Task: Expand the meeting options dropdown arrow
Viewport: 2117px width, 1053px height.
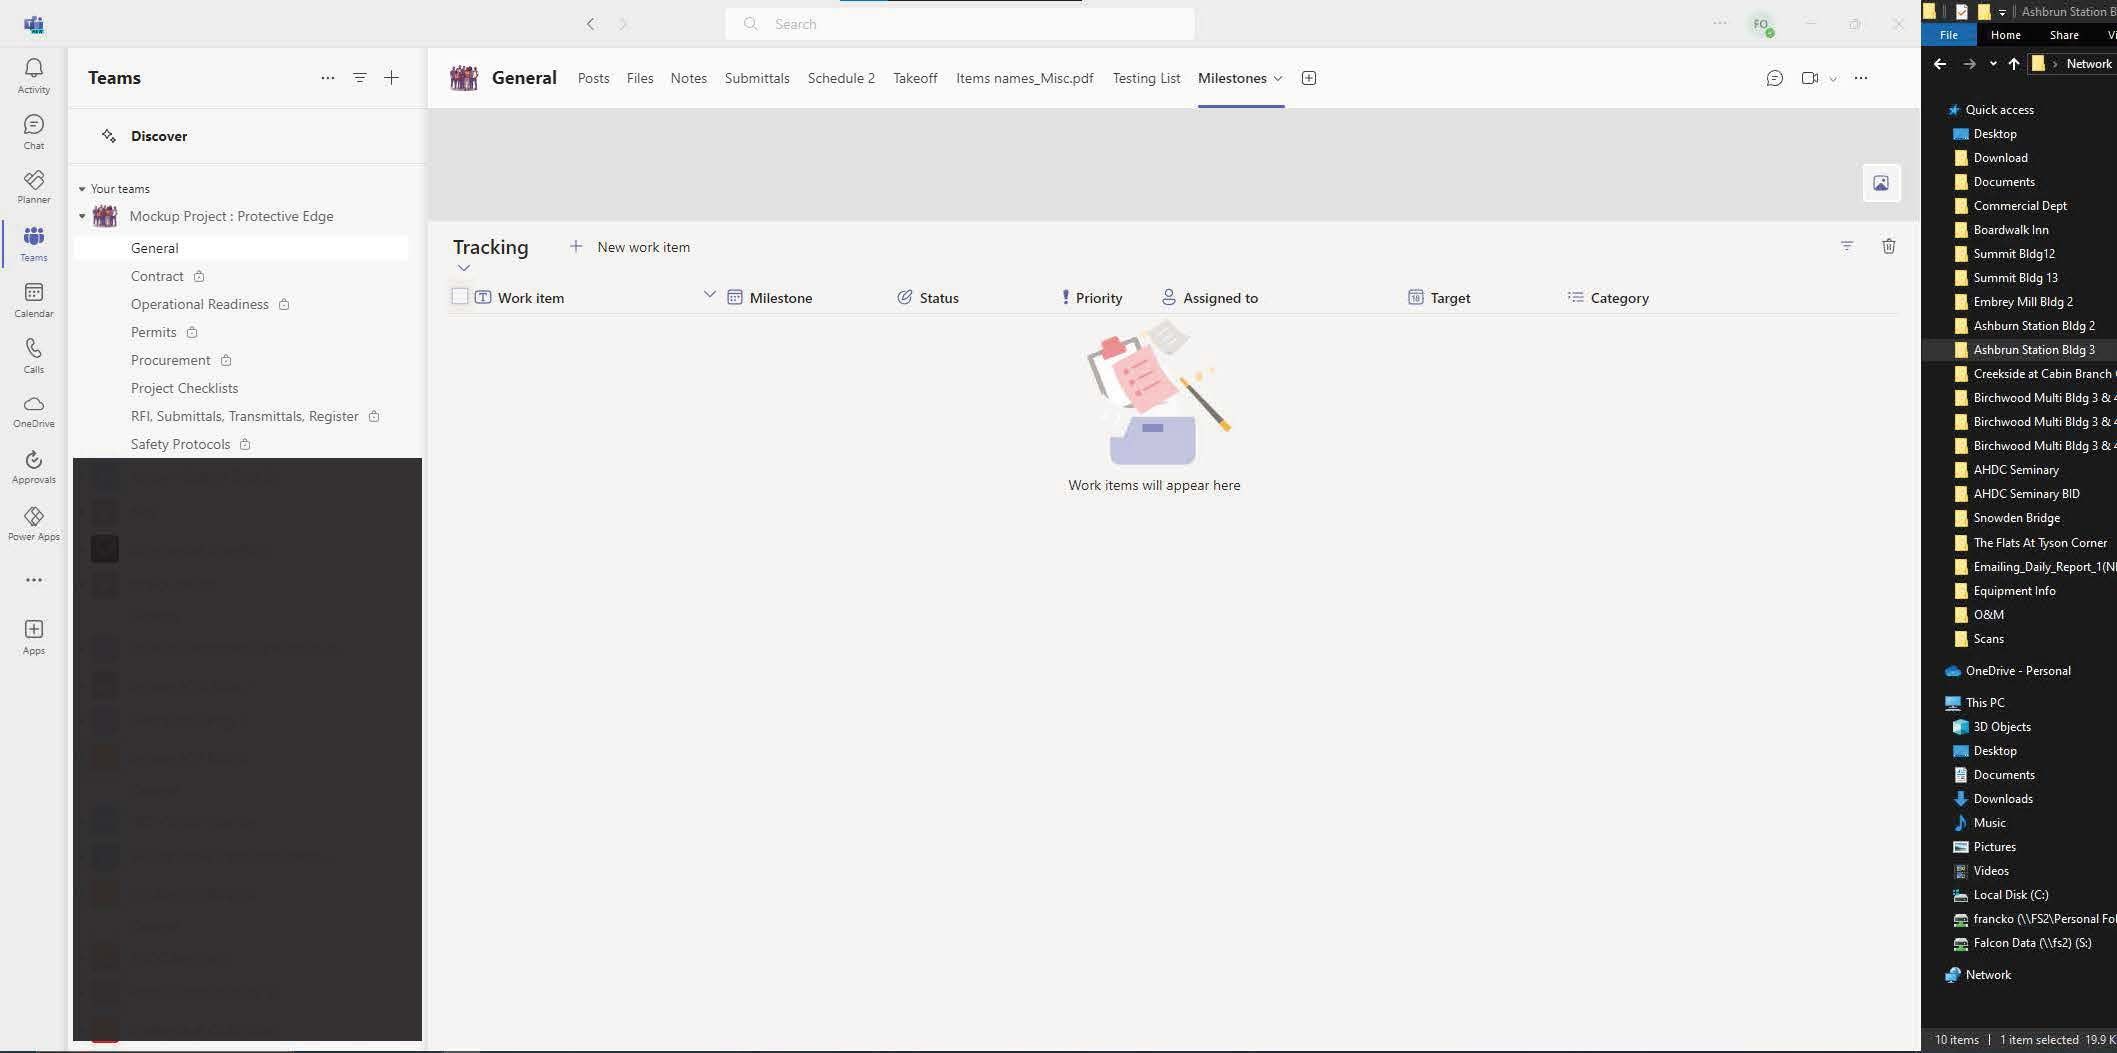Action: (1833, 79)
